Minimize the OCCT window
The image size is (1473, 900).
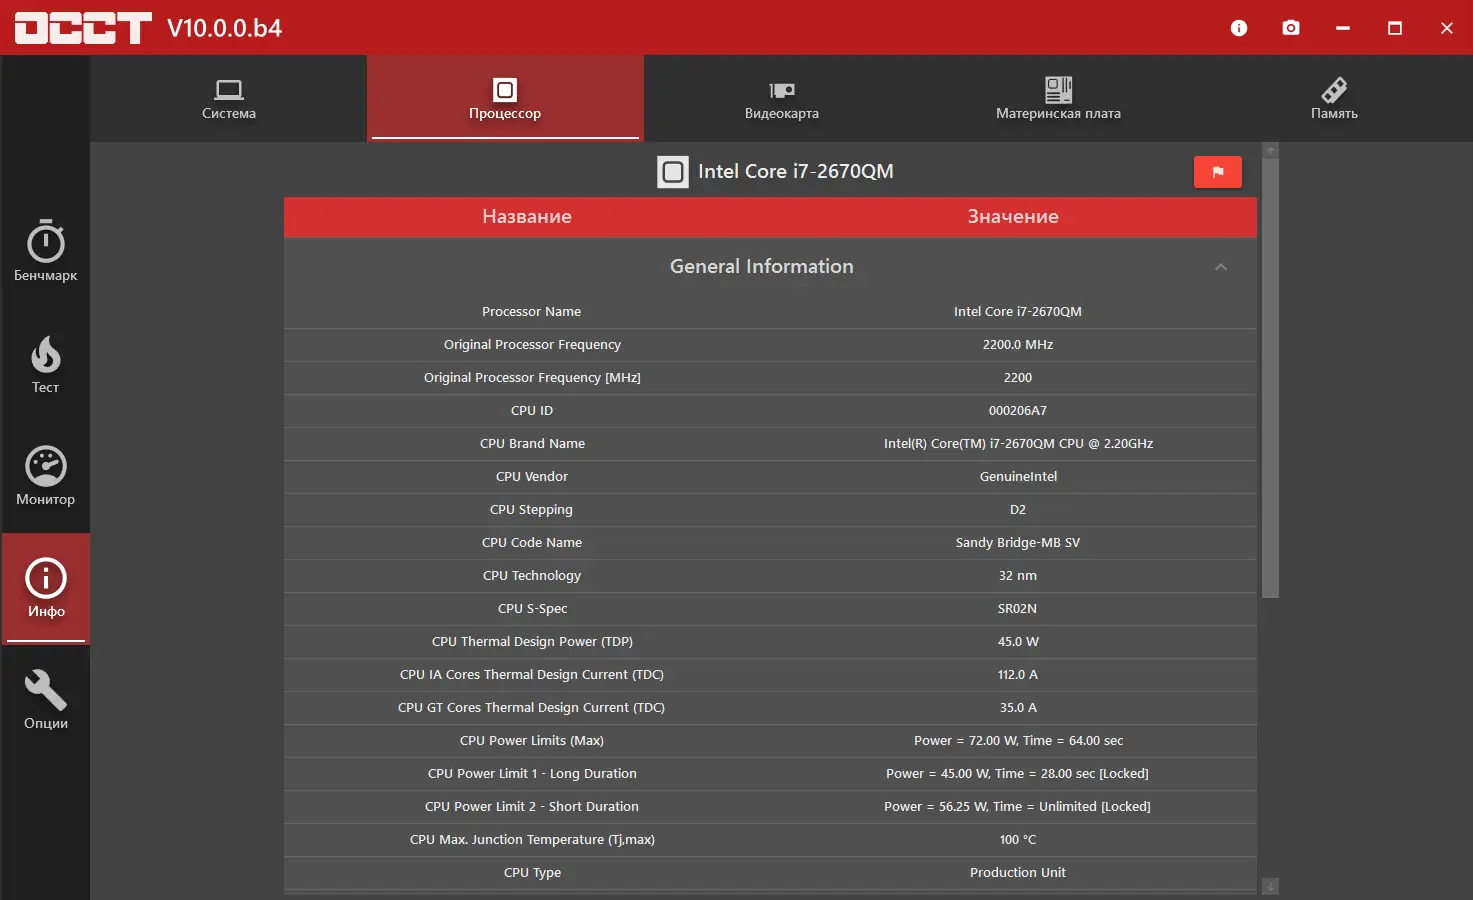(x=1343, y=28)
